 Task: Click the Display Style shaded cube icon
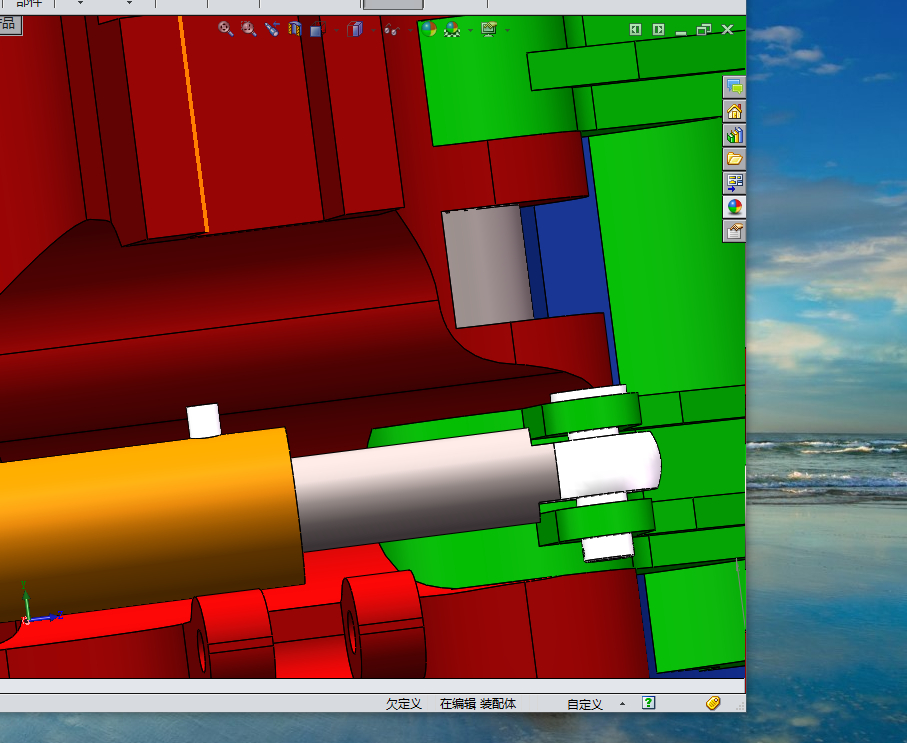coord(355,29)
